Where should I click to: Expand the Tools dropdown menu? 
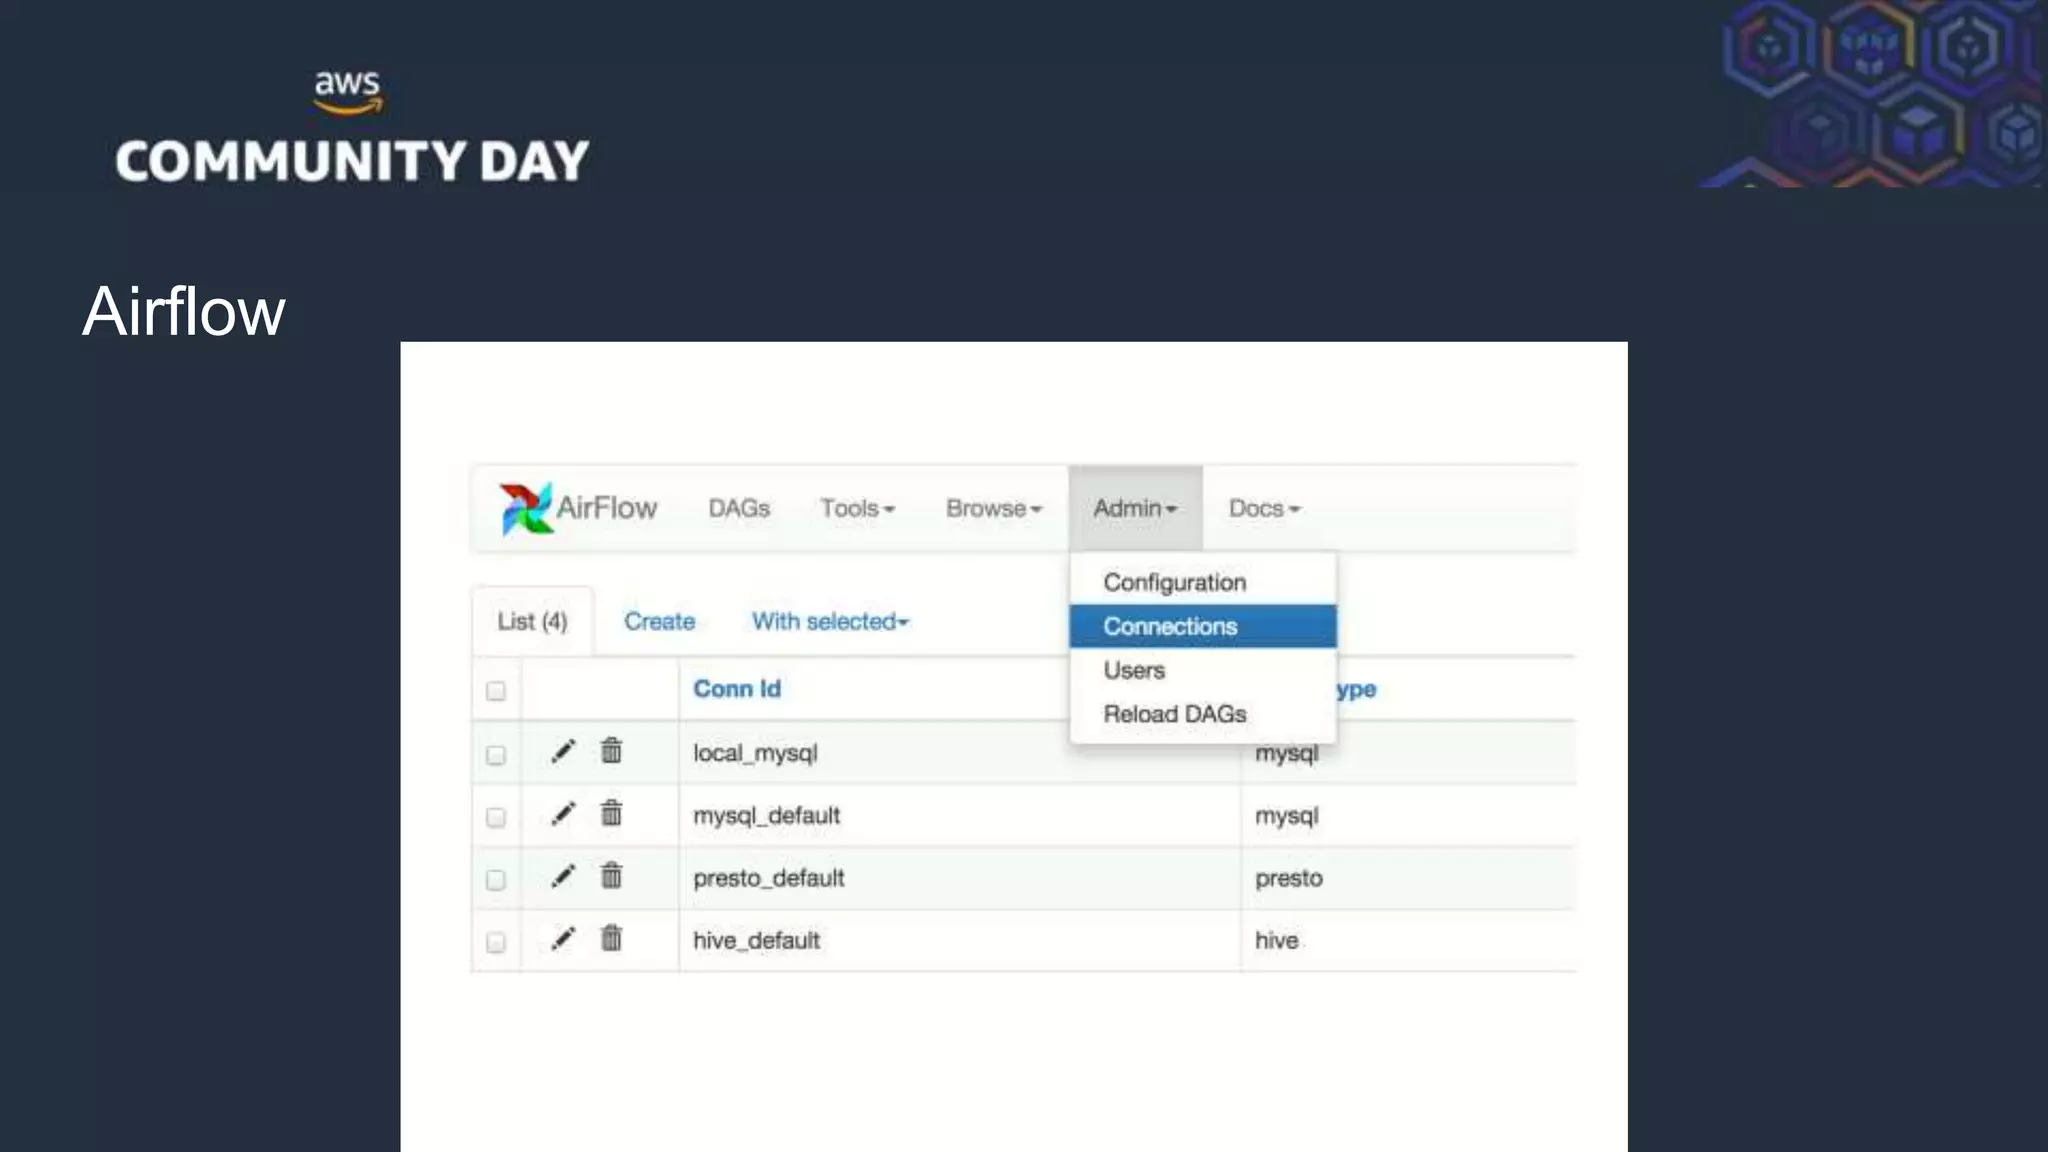(857, 508)
